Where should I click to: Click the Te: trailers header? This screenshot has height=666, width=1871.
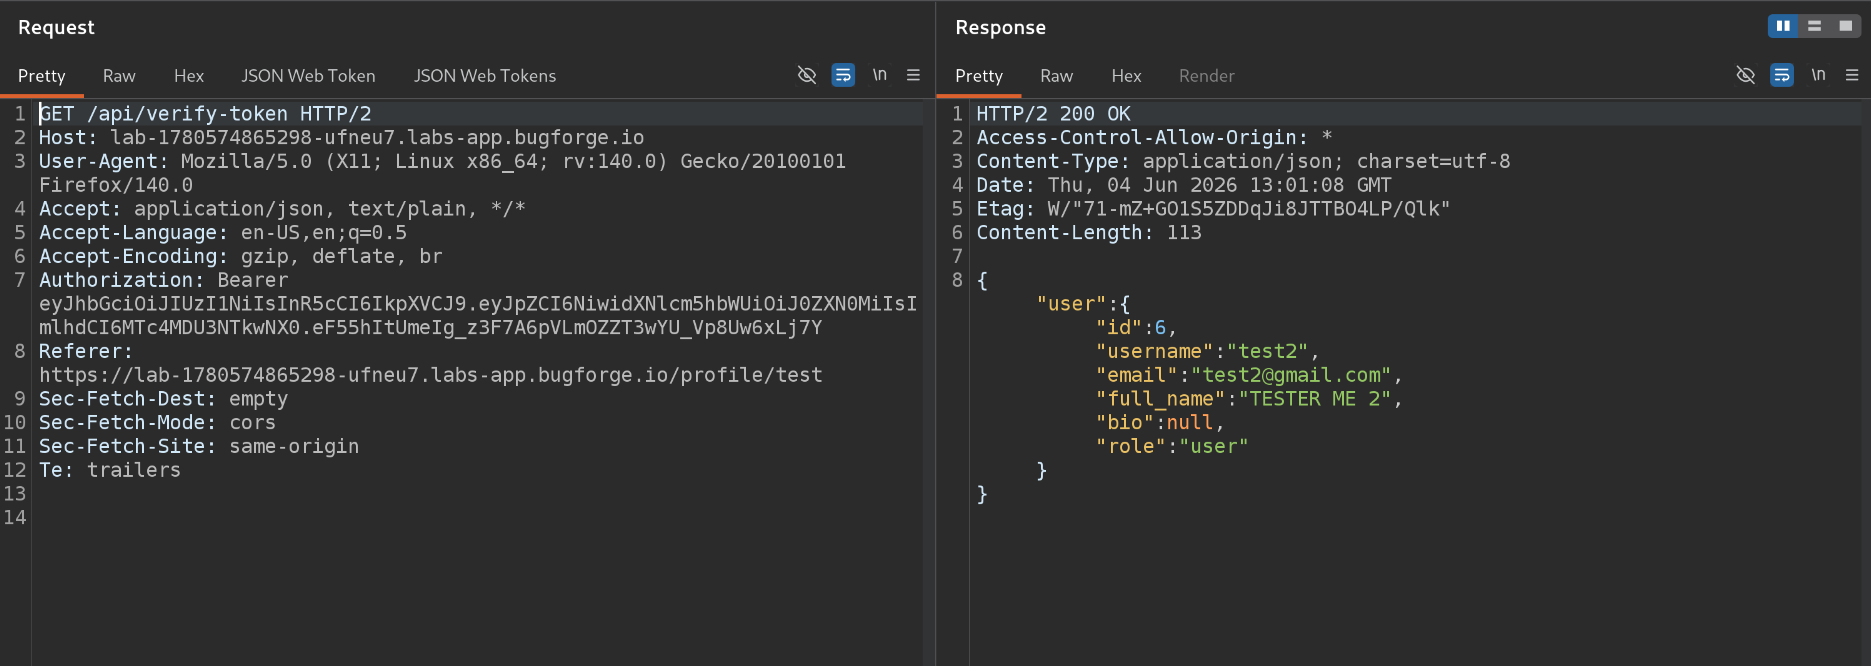pos(110,471)
